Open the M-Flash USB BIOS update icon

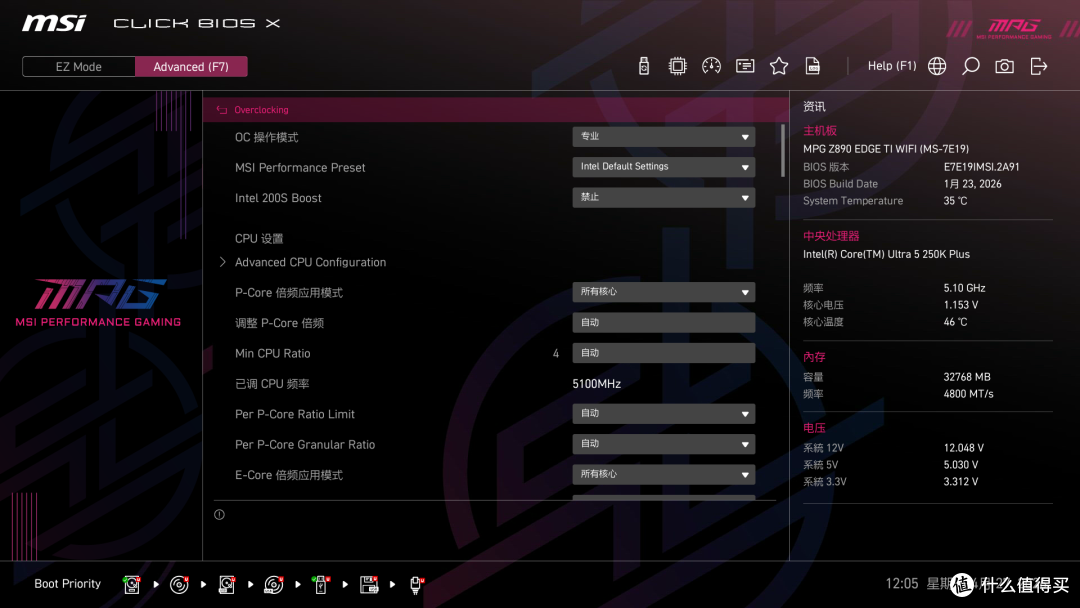(643, 66)
